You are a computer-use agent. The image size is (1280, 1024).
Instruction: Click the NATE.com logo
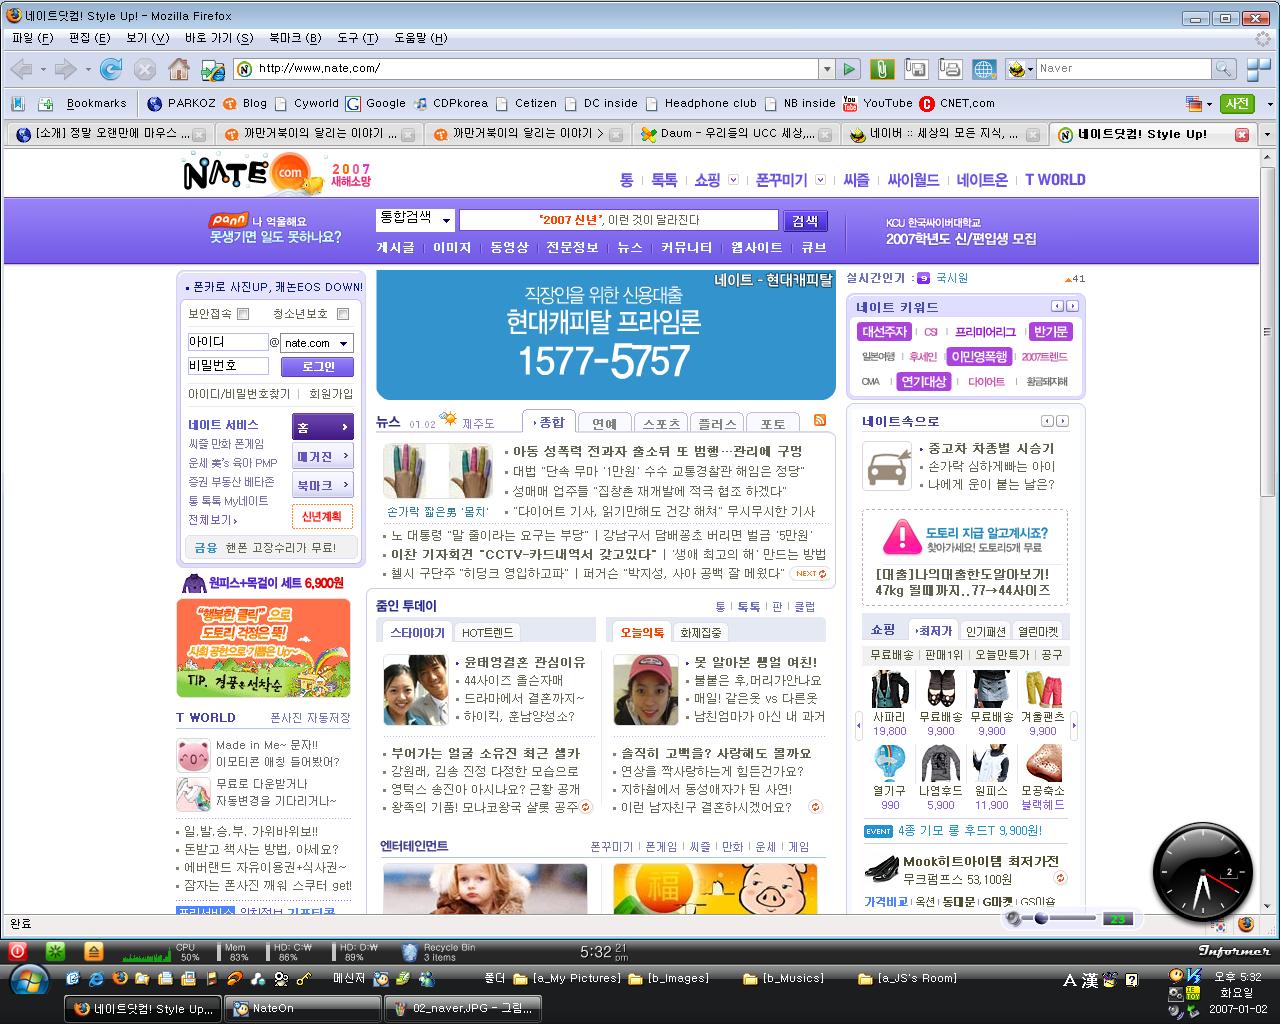254,174
